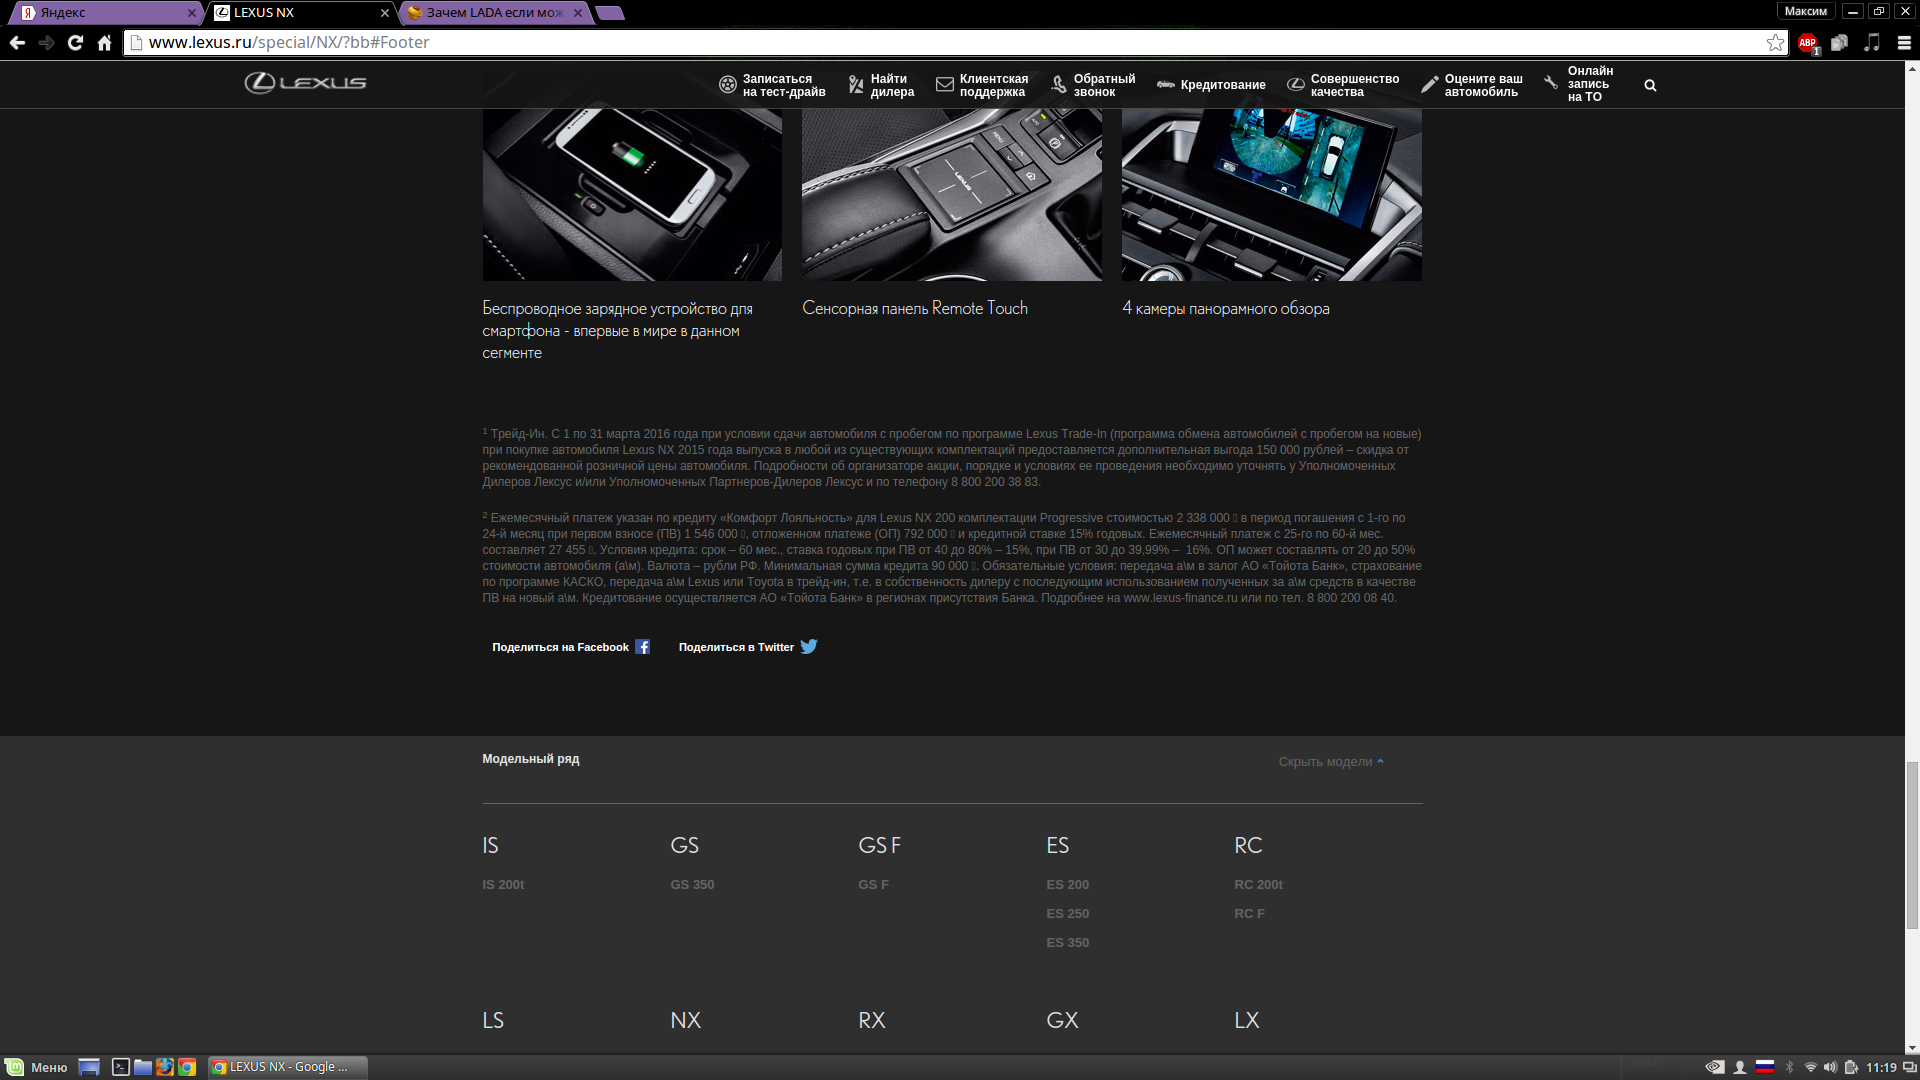The width and height of the screenshot is (1920, 1080).
Task: Click the music note extension icon
Action: [1872, 42]
